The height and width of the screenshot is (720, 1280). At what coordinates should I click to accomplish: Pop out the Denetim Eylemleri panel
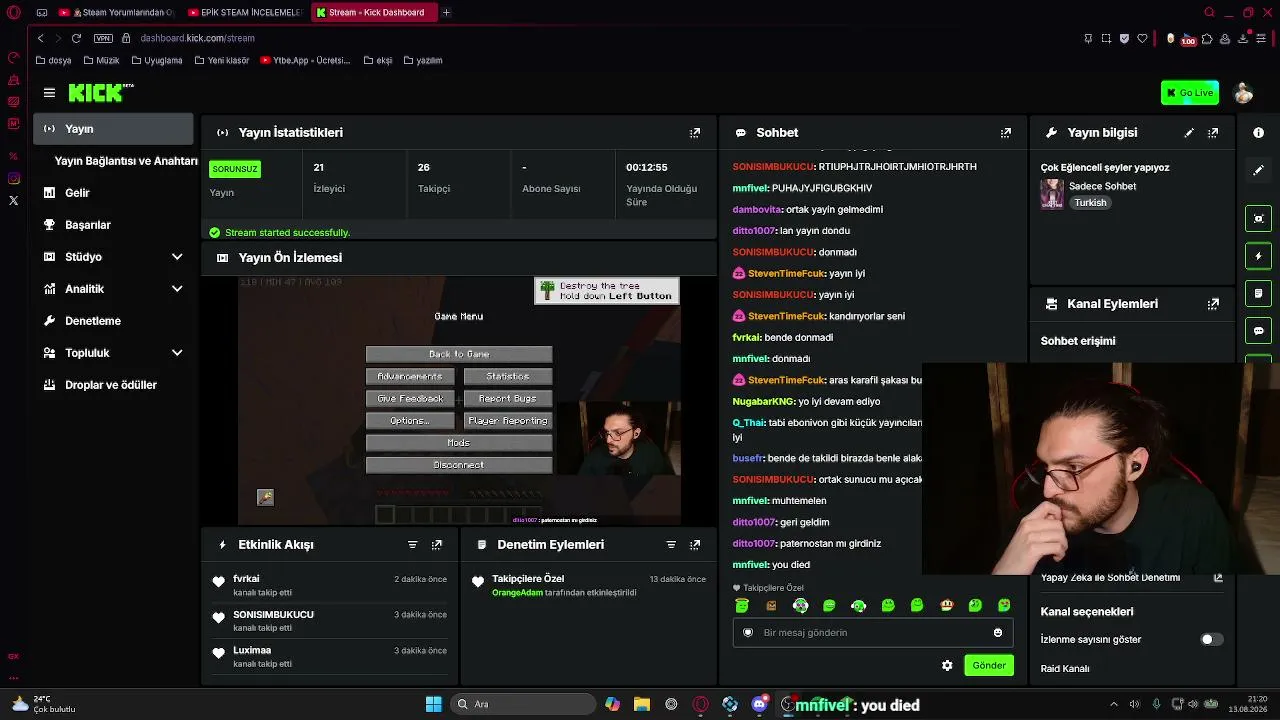(x=695, y=545)
